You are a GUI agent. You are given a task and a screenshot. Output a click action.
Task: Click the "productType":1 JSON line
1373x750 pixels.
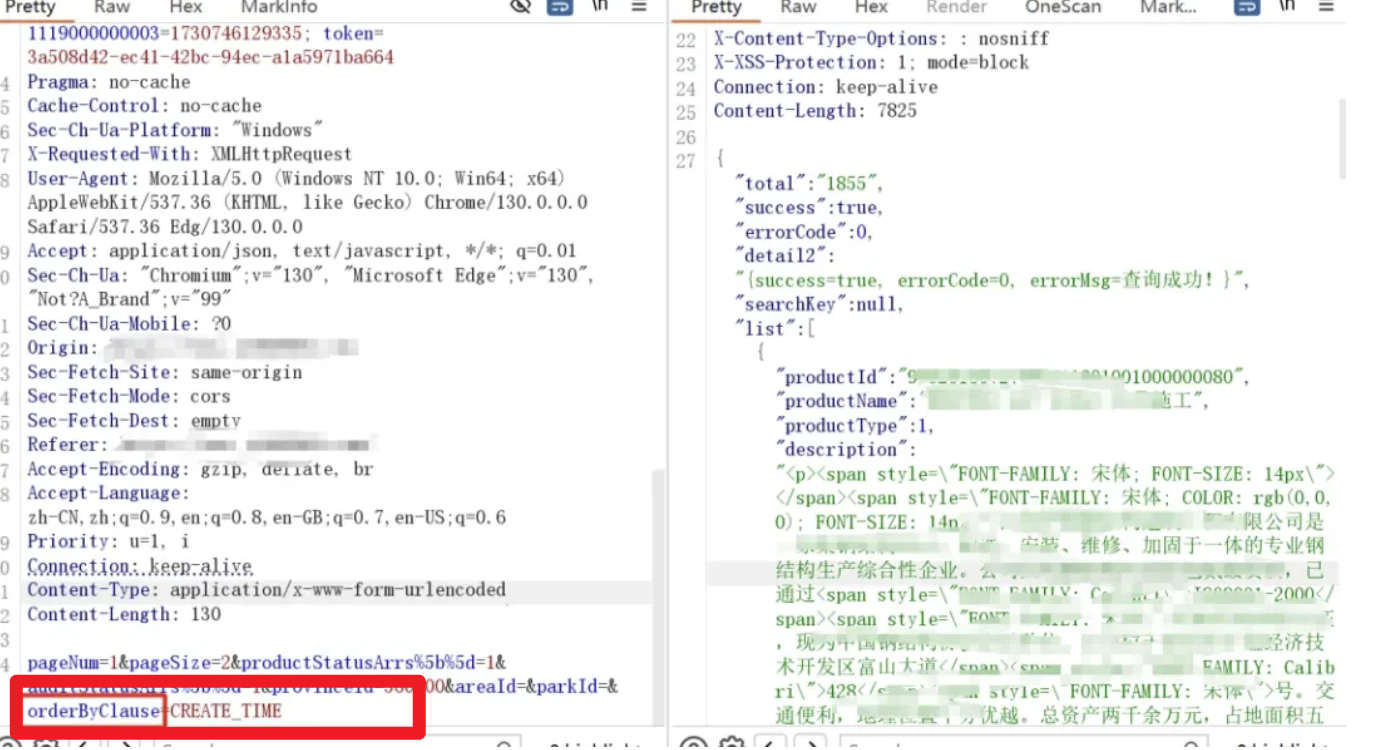tap(855, 425)
